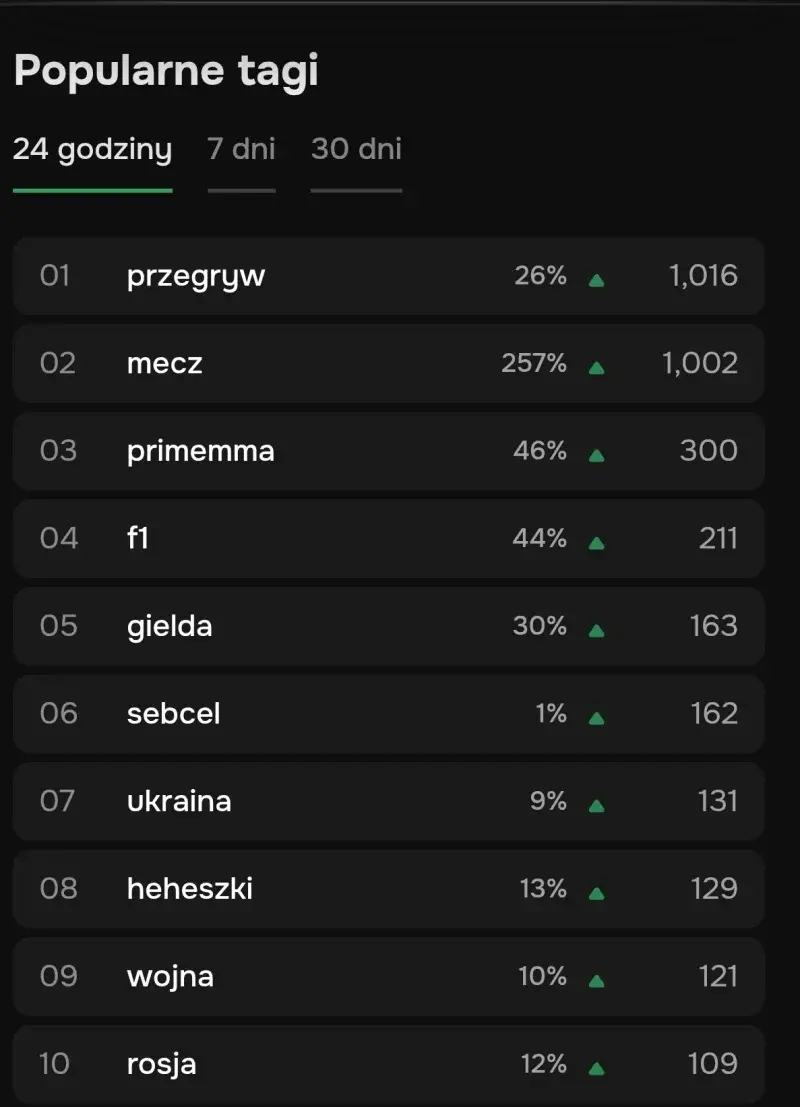Click the 1,016 count for przegryw

pos(702,278)
